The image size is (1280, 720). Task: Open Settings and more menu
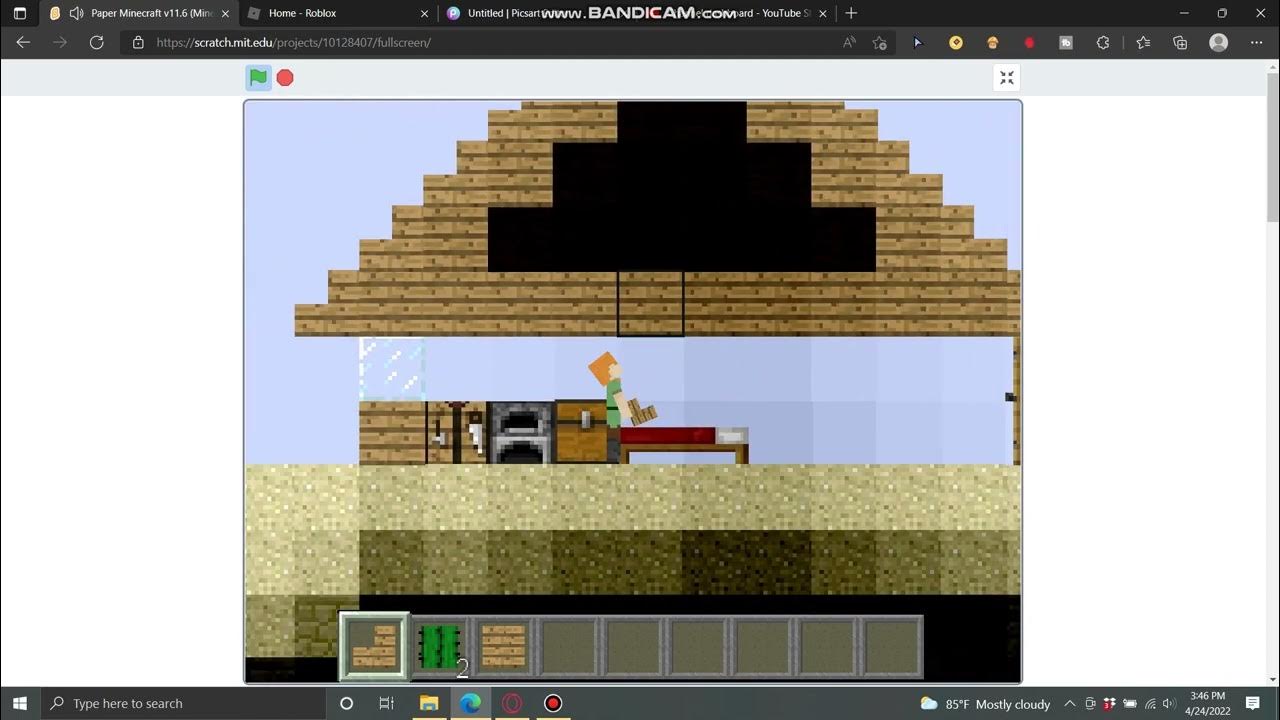(1257, 43)
